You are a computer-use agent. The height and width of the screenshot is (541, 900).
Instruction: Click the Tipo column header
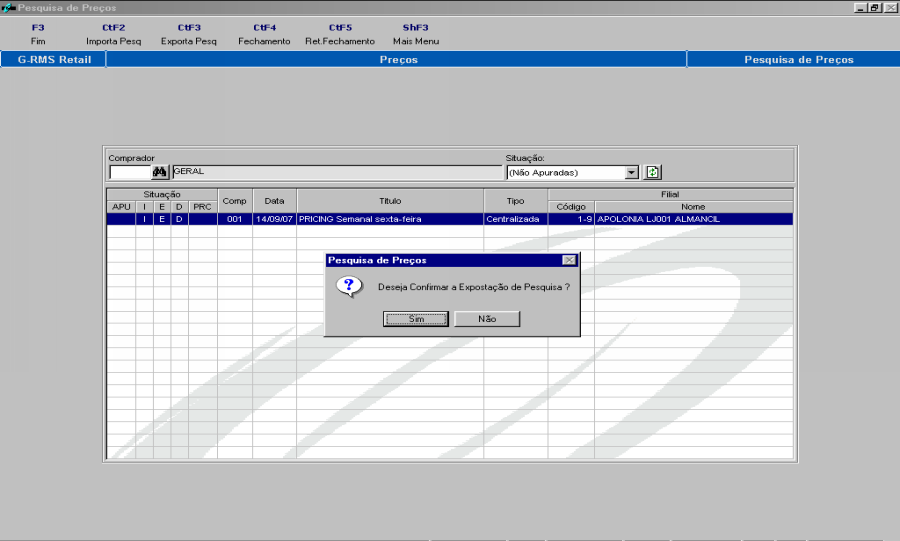(x=515, y=201)
